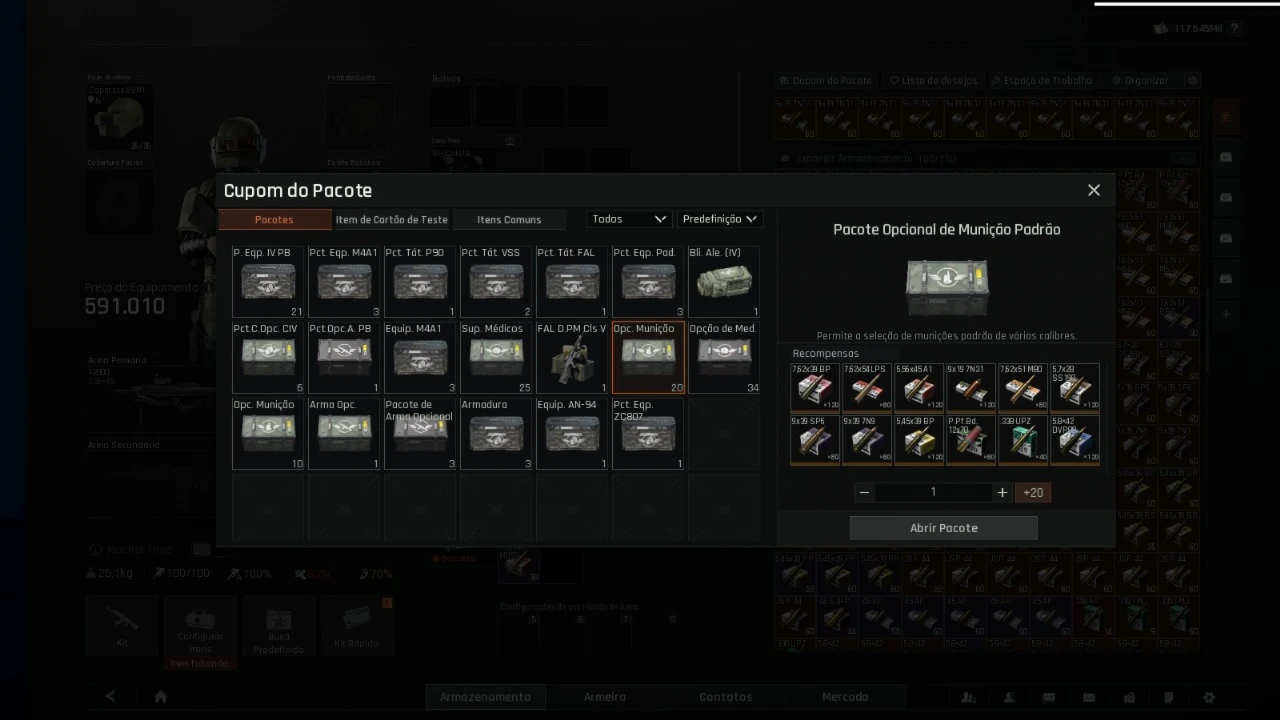Switch to the Itens Comuns tab
The width and height of the screenshot is (1280, 720).
509,220
